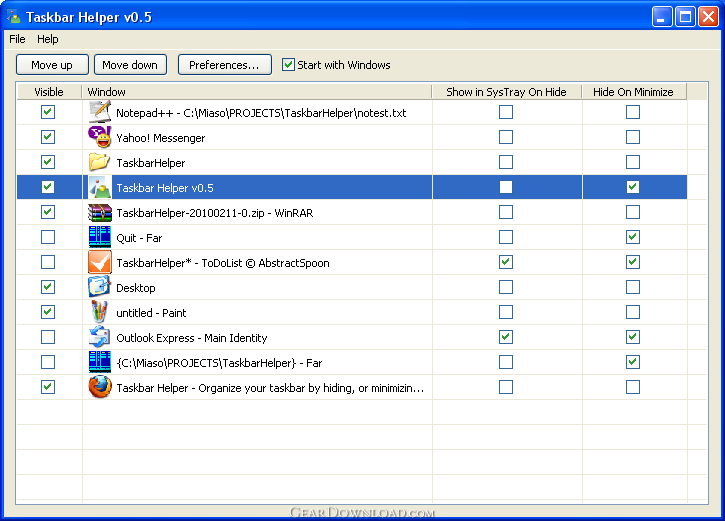Viewport: 725px width, 521px height.
Task: Click the Paint brushes icon
Action: 99,312
